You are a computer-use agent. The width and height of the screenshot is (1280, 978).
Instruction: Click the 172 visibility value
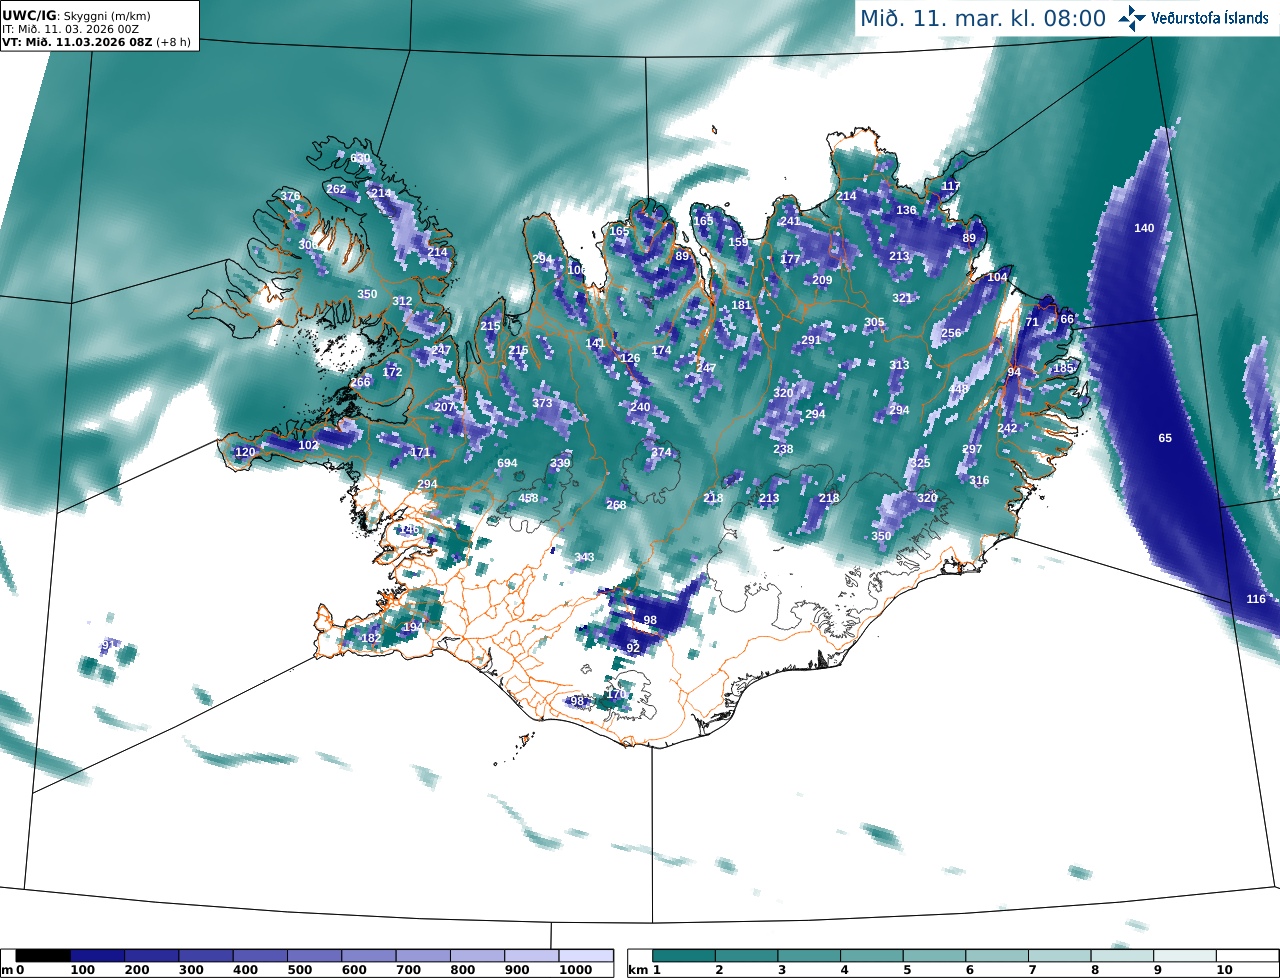392,372
